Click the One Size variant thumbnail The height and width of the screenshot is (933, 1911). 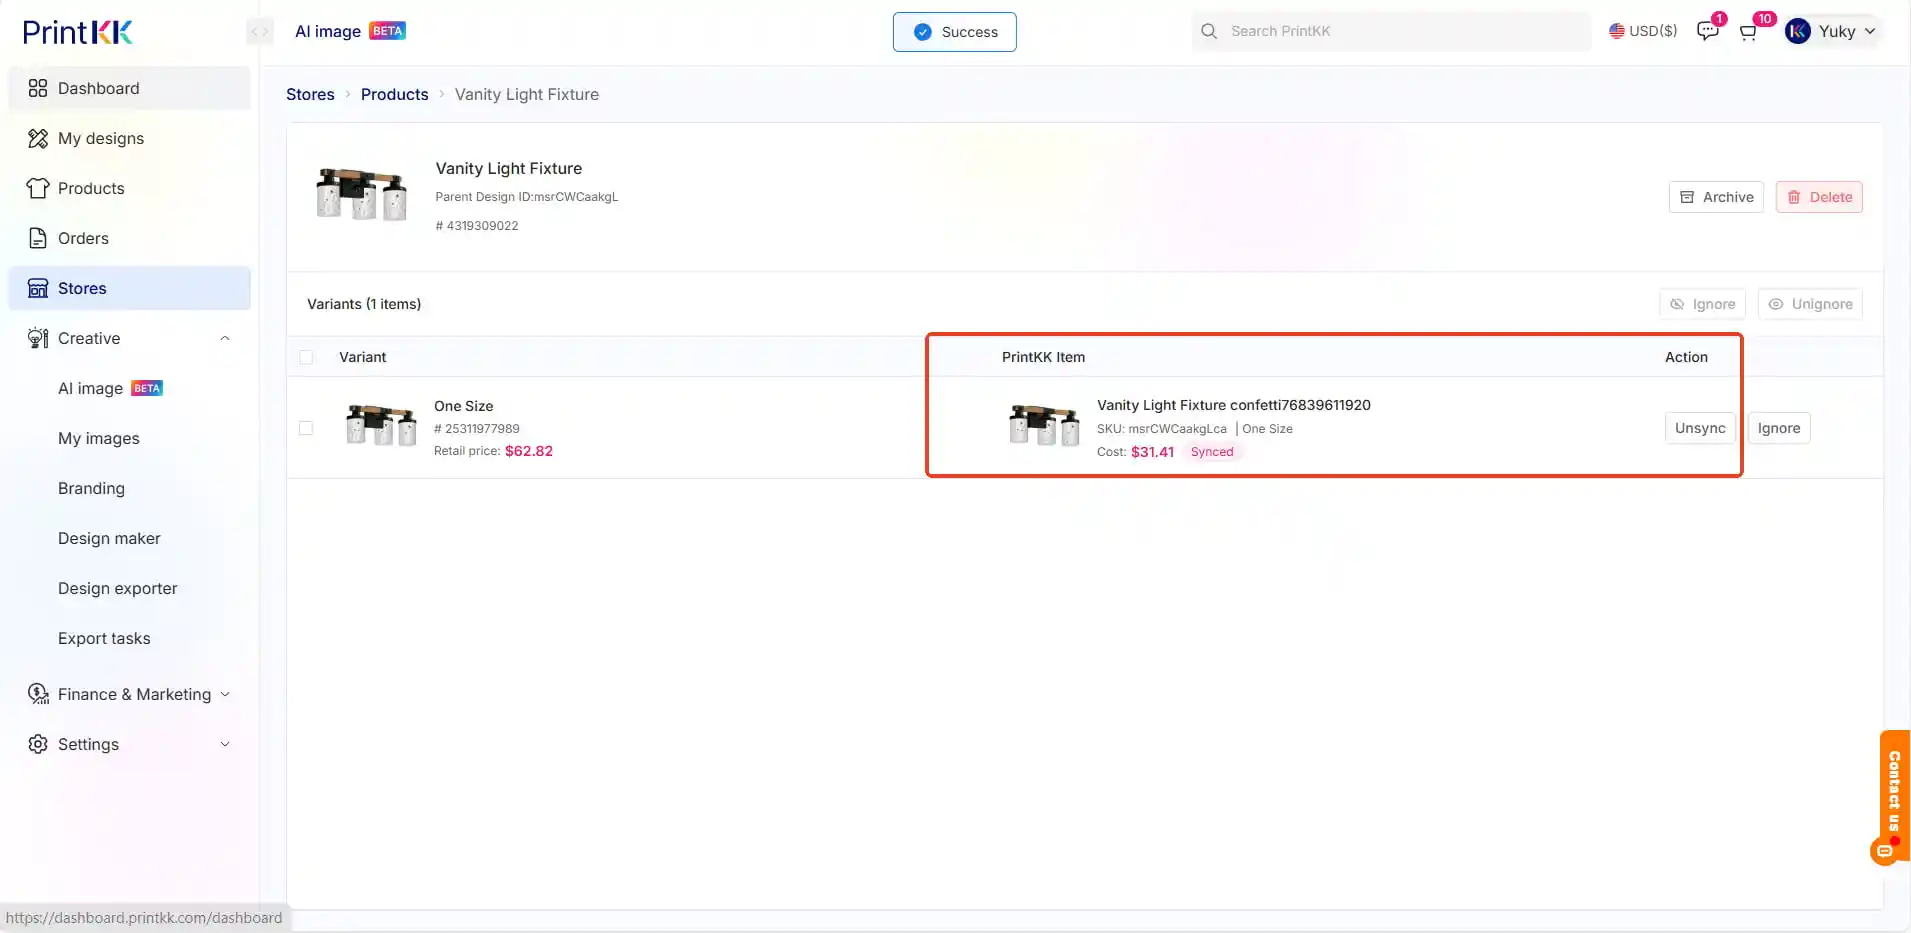tap(381, 426)
